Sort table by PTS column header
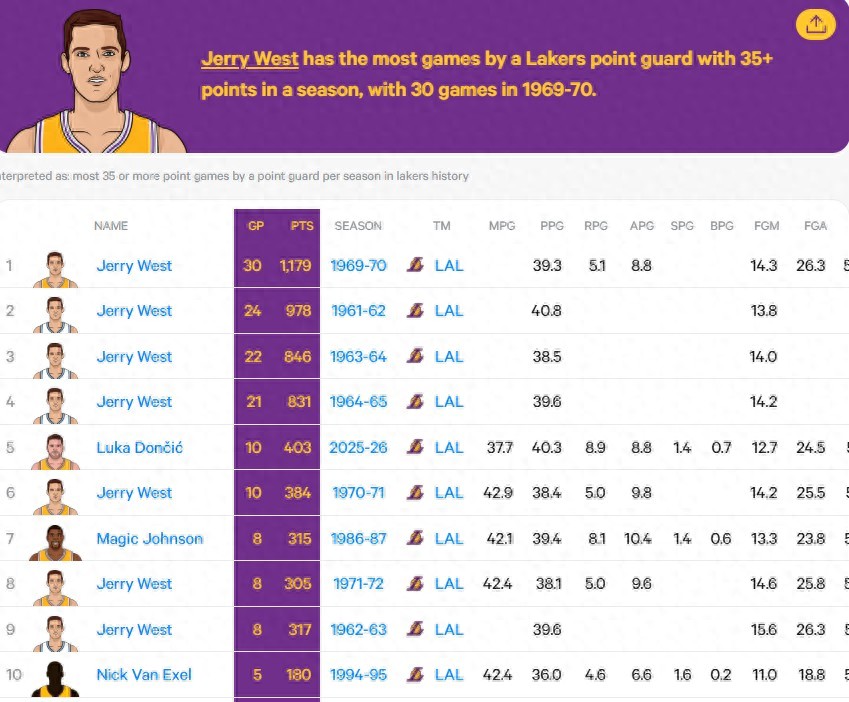The image size is (849, 702). pyautogui.click(x=302, y=226)
